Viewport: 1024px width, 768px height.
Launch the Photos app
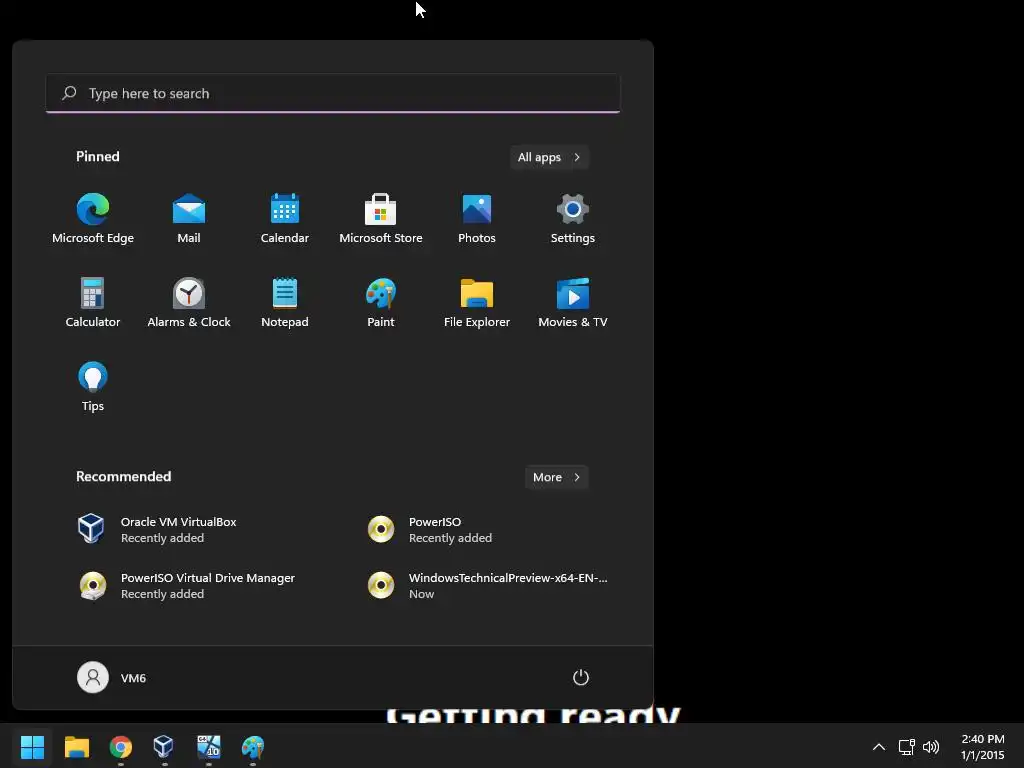pos(477,219)
